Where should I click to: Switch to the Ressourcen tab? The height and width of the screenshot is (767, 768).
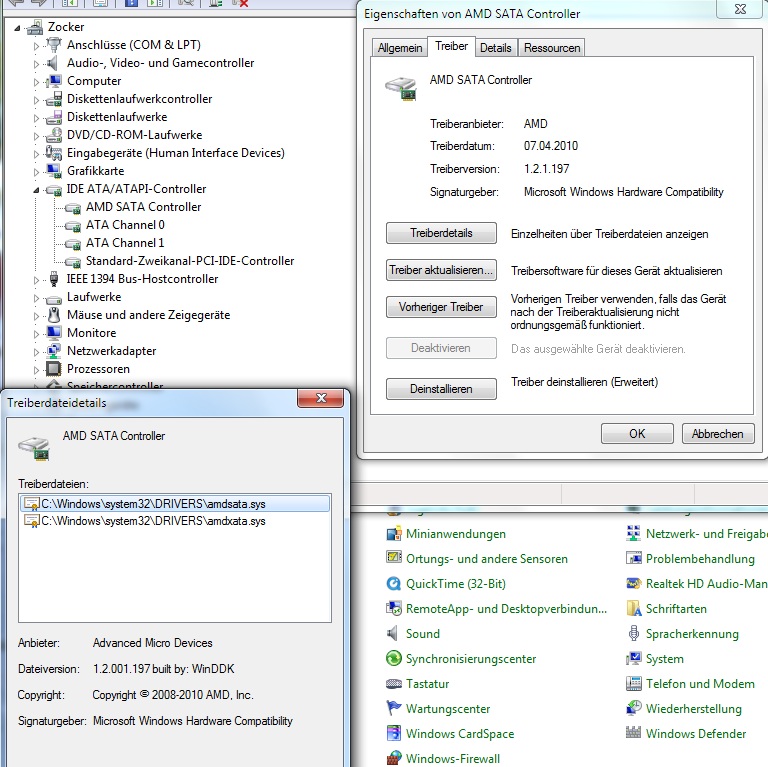tap(552, 48)
